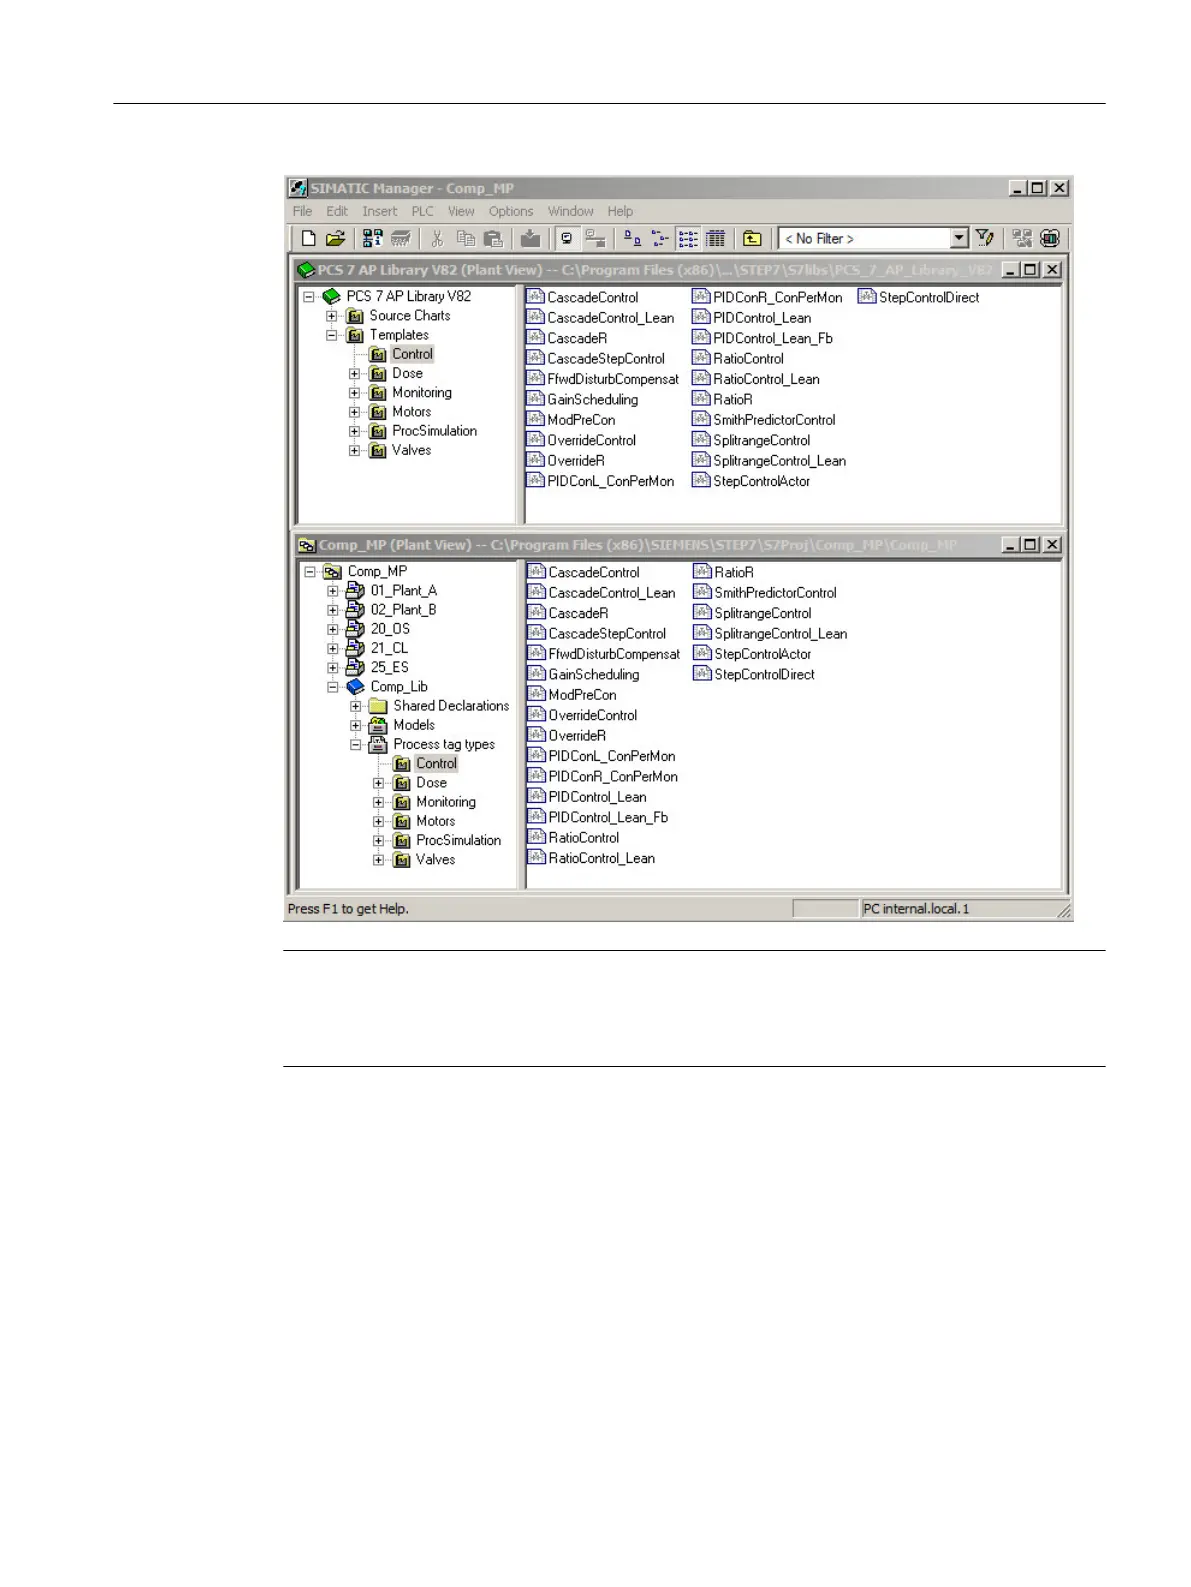1191x1587 pixels.
Task: Click the Configure Network toolbar icon
Action: [x=1021, y=238]
